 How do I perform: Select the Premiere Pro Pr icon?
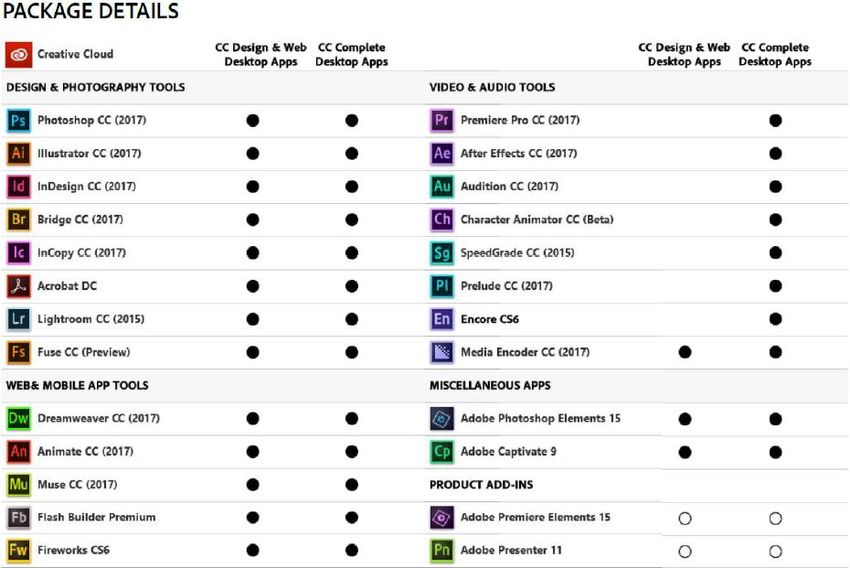tap(442, 120)
